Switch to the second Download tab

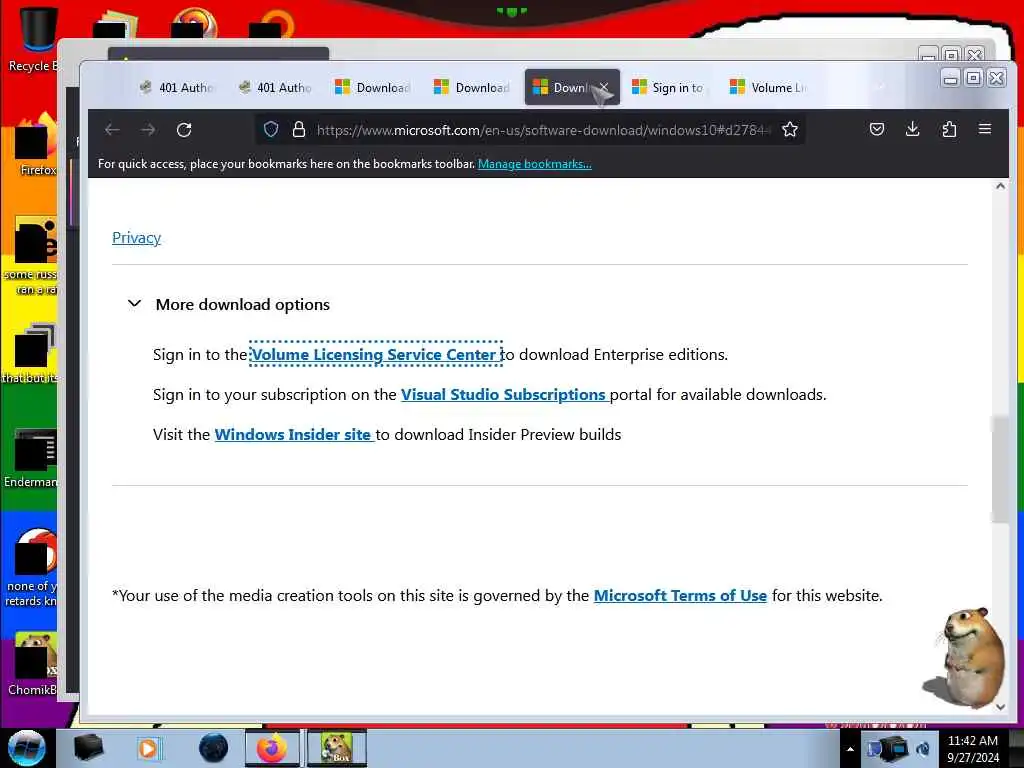472,88
